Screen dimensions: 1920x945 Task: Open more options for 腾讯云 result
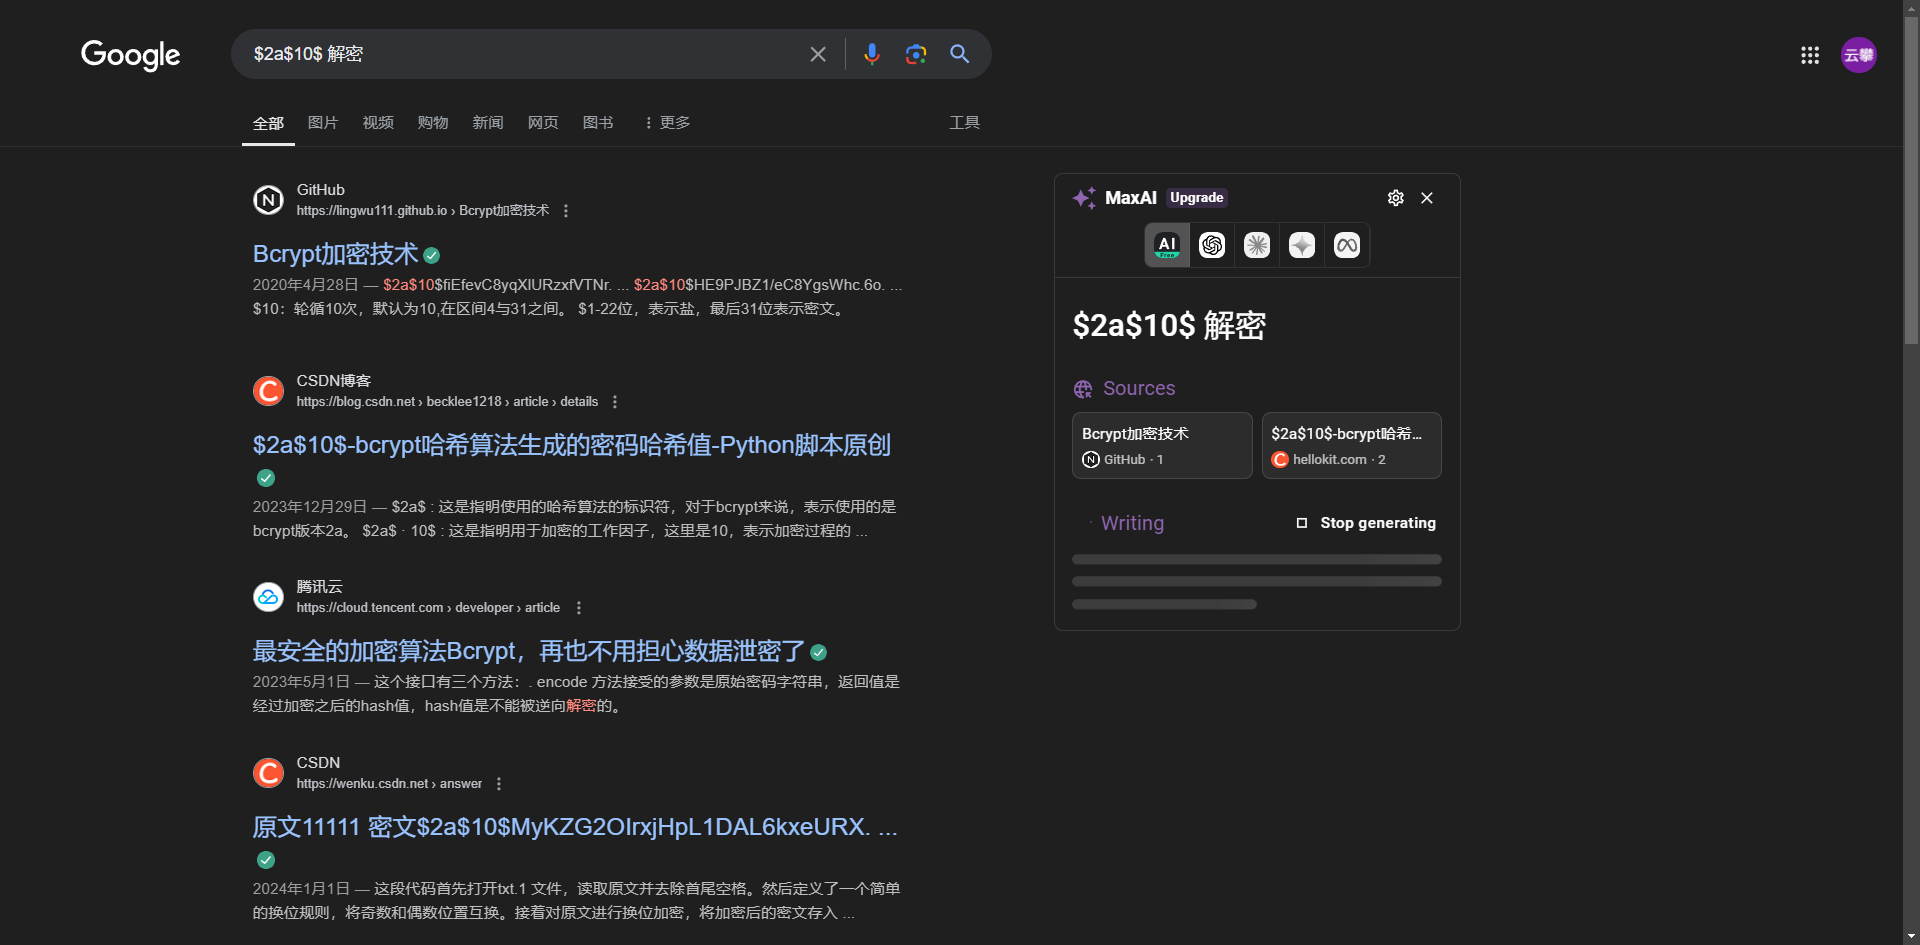click(x=579, y=608)
